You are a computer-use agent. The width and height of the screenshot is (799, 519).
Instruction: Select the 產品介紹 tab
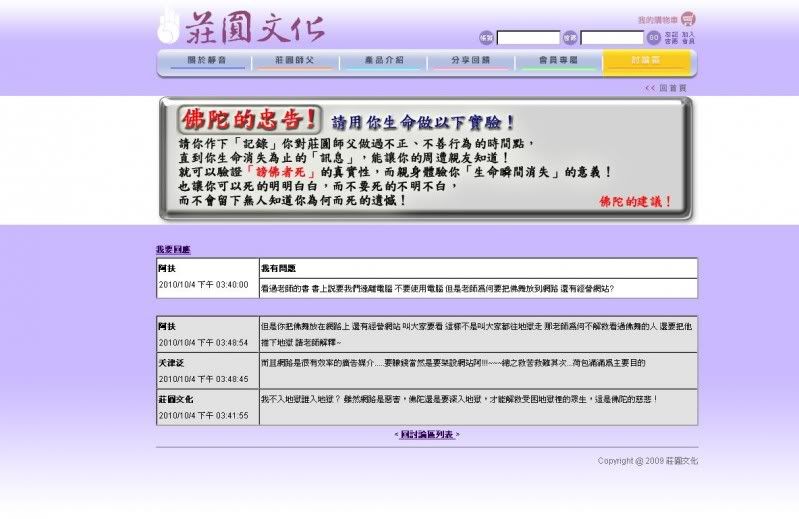pyautogui.click(x=380, y=62)
